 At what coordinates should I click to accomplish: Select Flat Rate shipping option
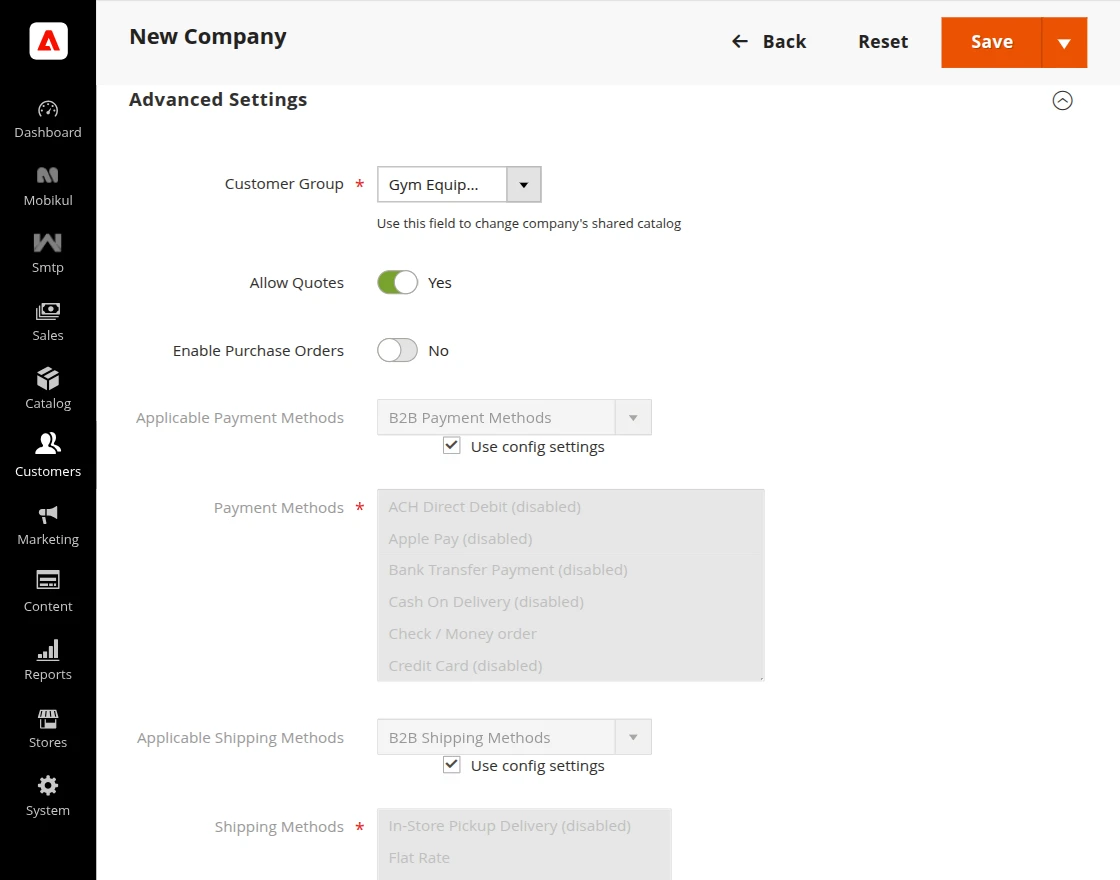[524, 858]
